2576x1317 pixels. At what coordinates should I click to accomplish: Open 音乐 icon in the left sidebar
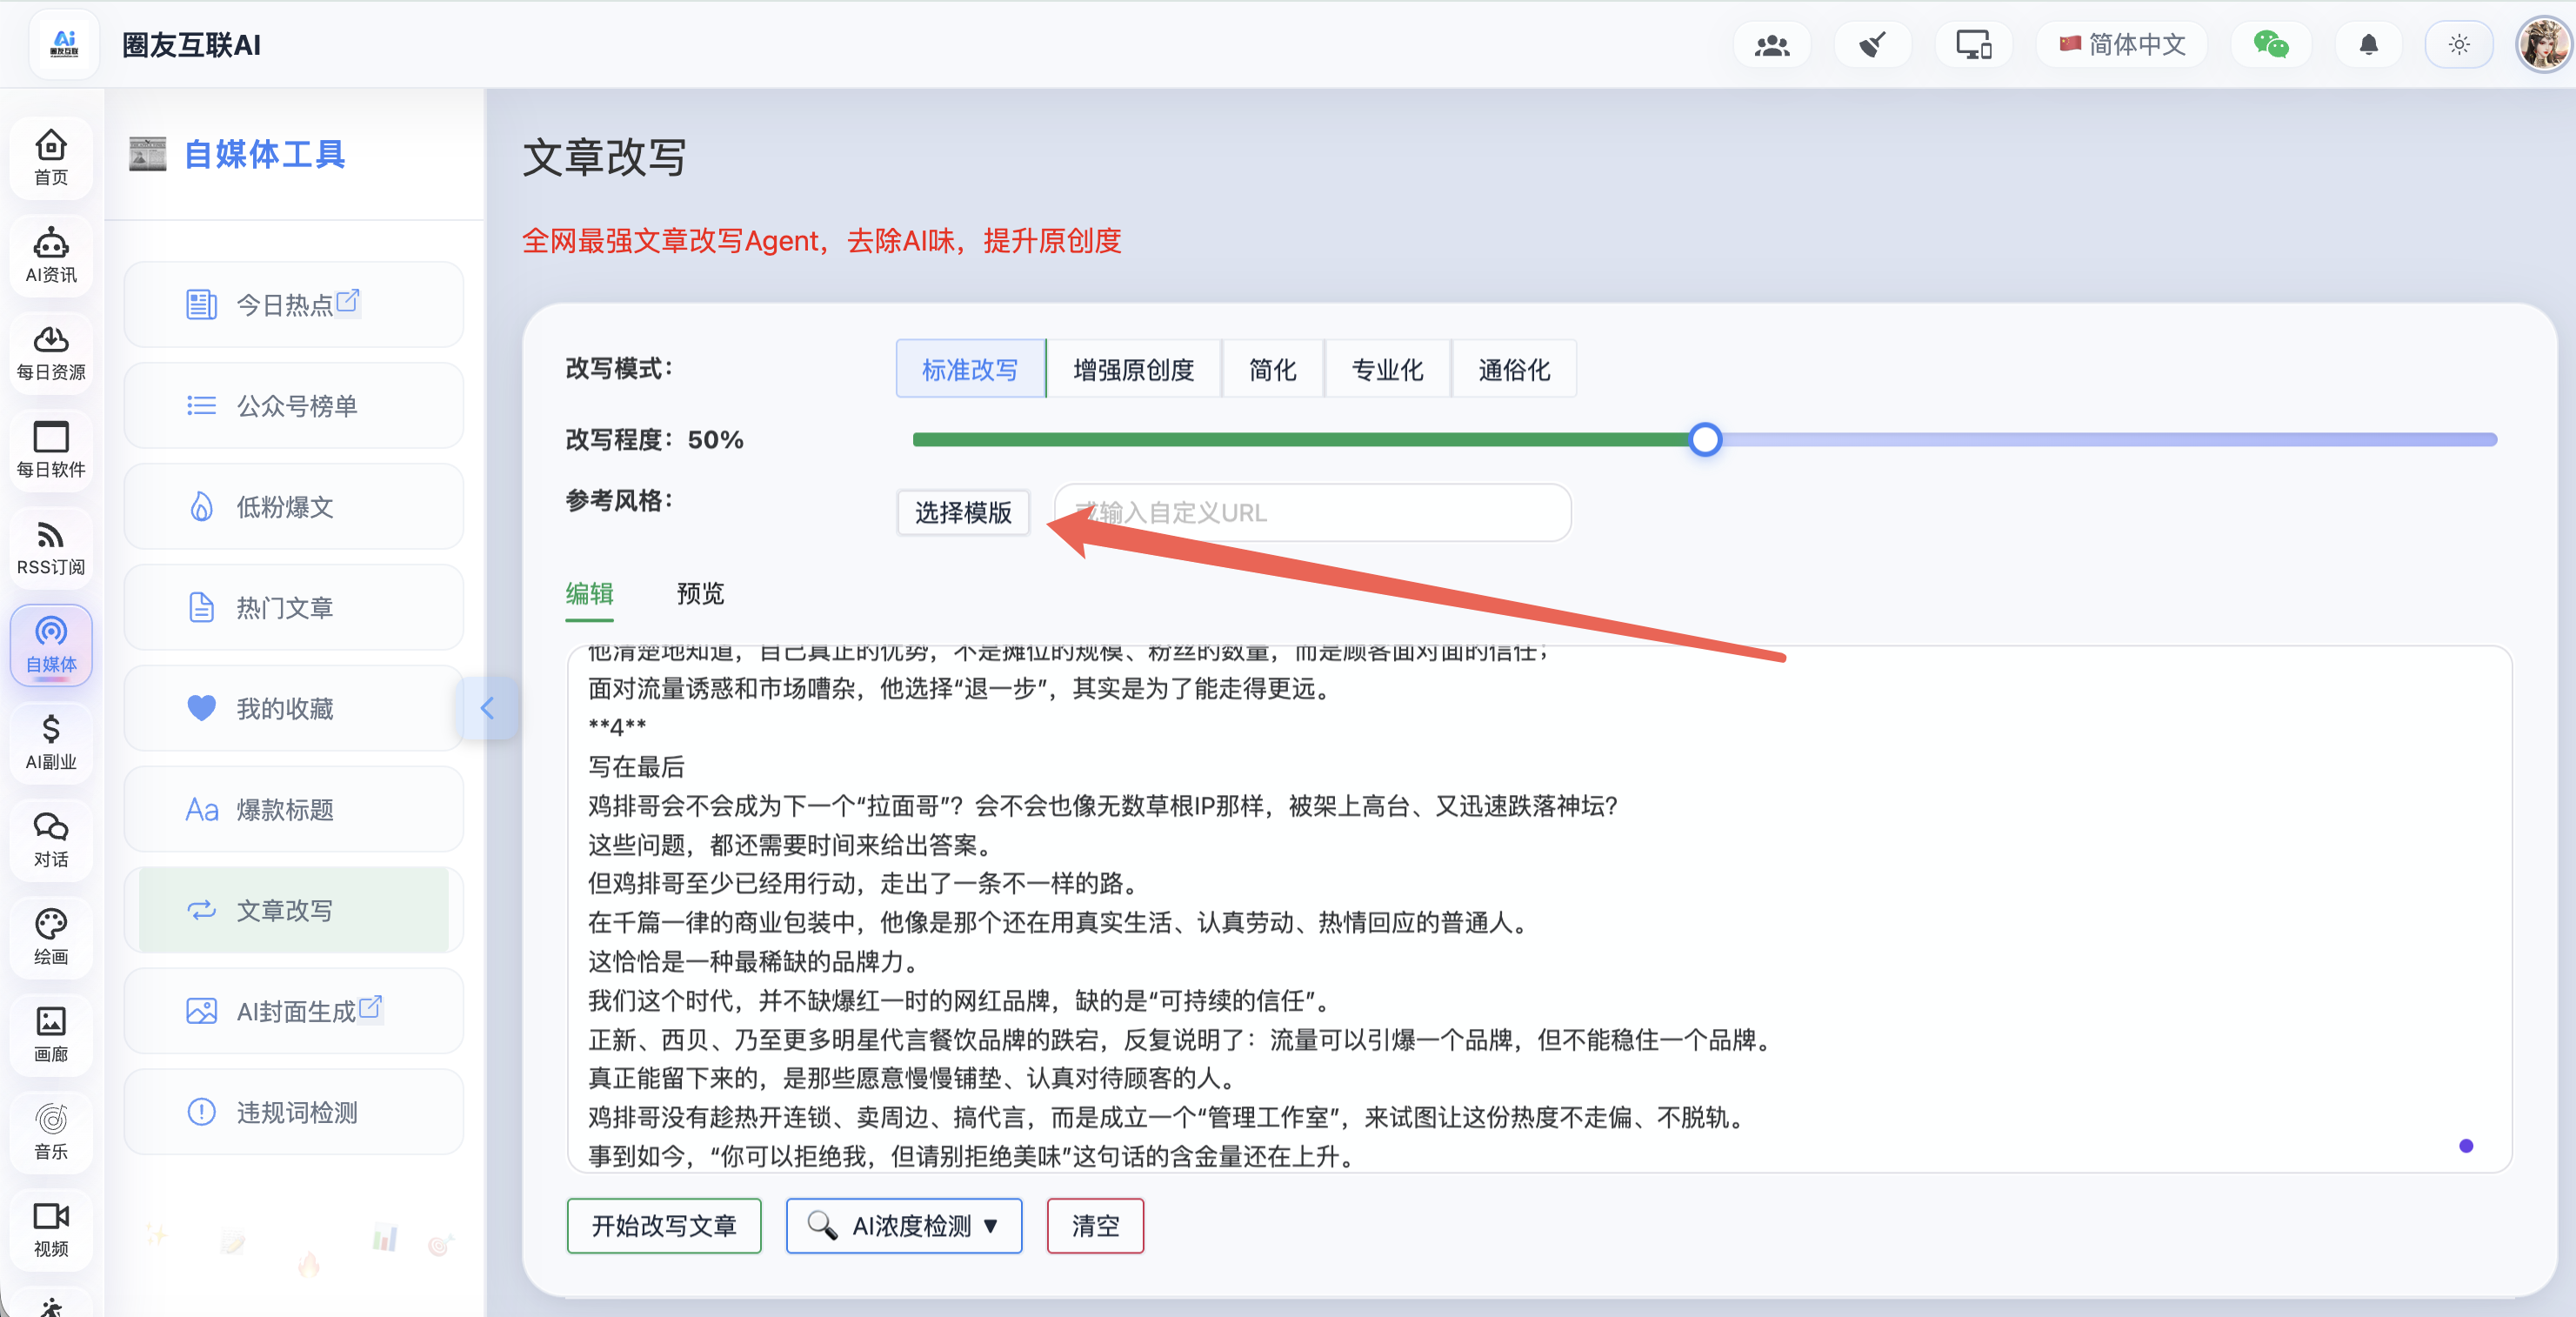pos(51,1132)
